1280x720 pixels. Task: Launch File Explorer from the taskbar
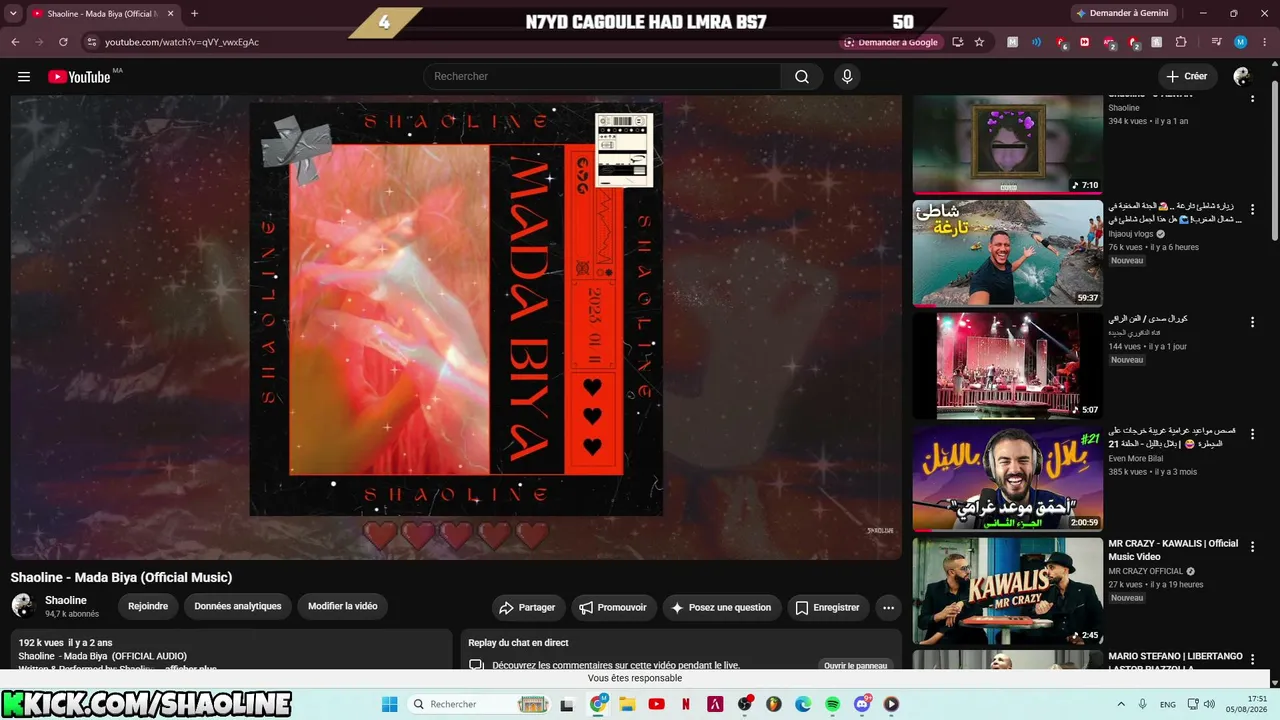[627, 704]
